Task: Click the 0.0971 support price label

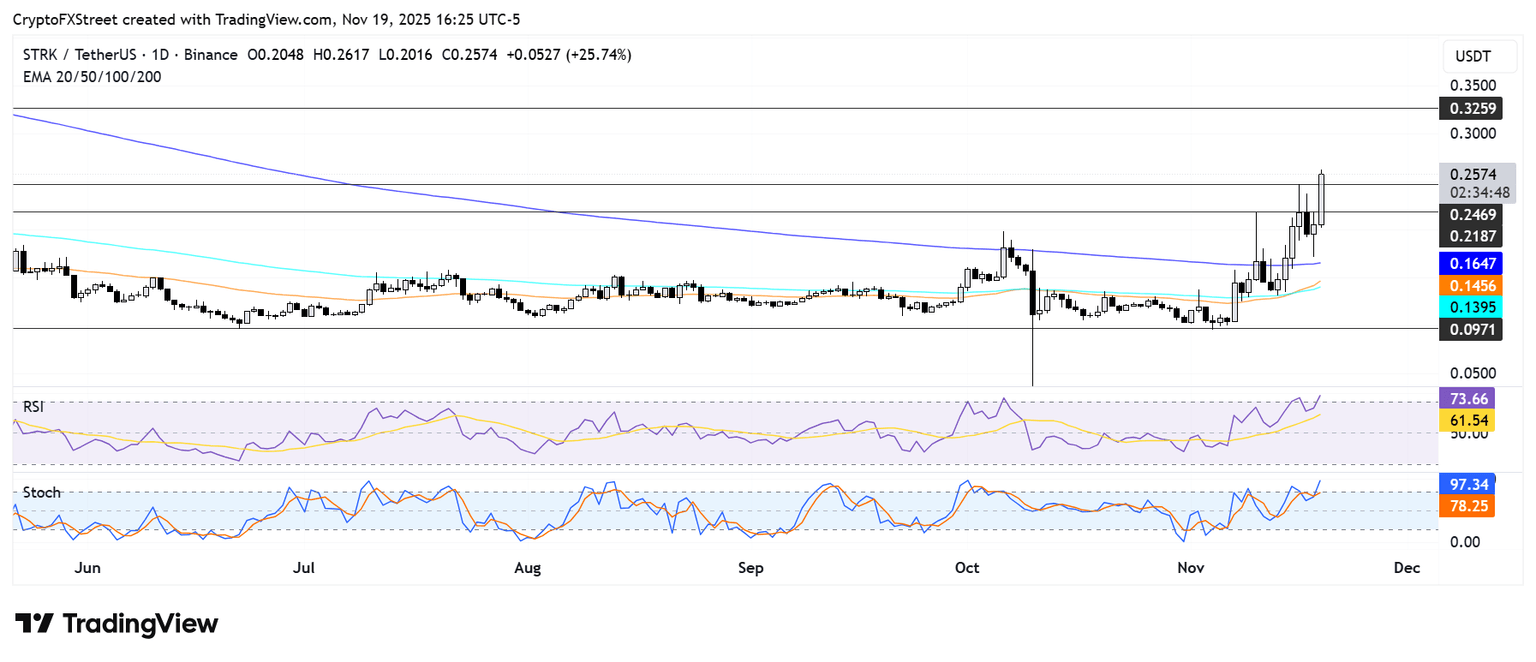Action: tap(1467, 328)
